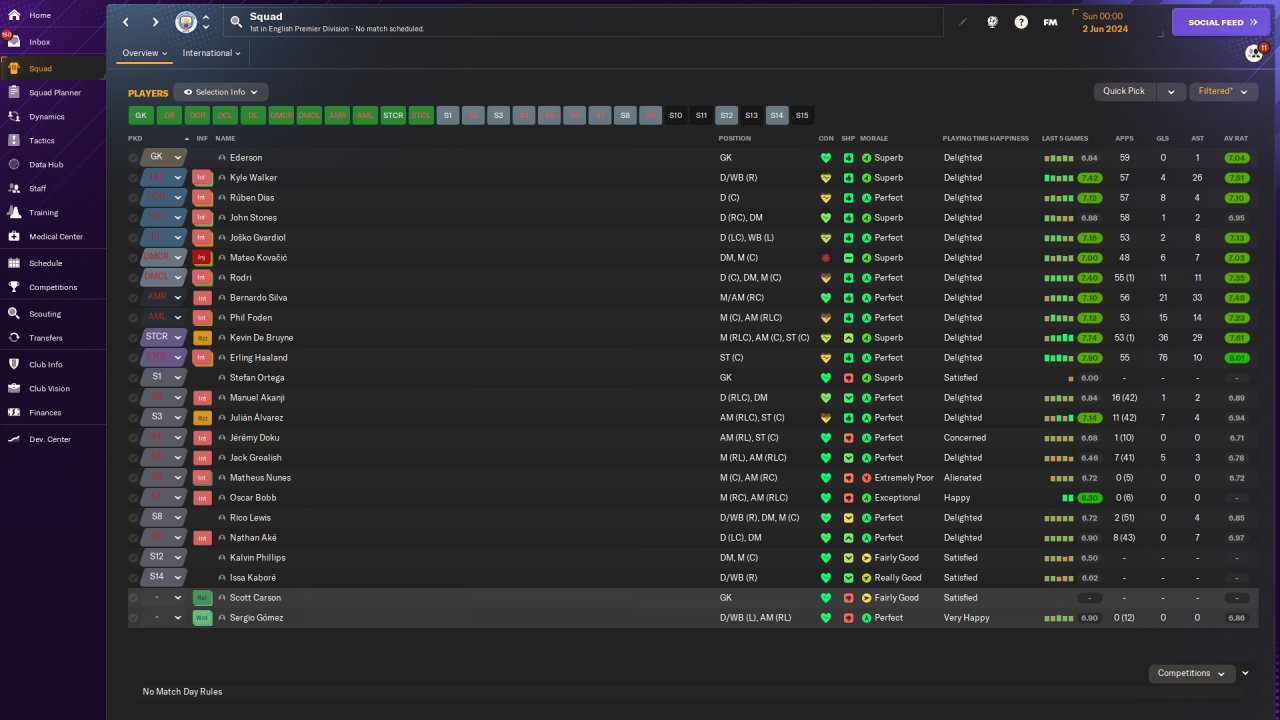Viewport: 1280px width, 720px height.
Task: Click the S10 substitute chip
Action: (x=676, y=116)
